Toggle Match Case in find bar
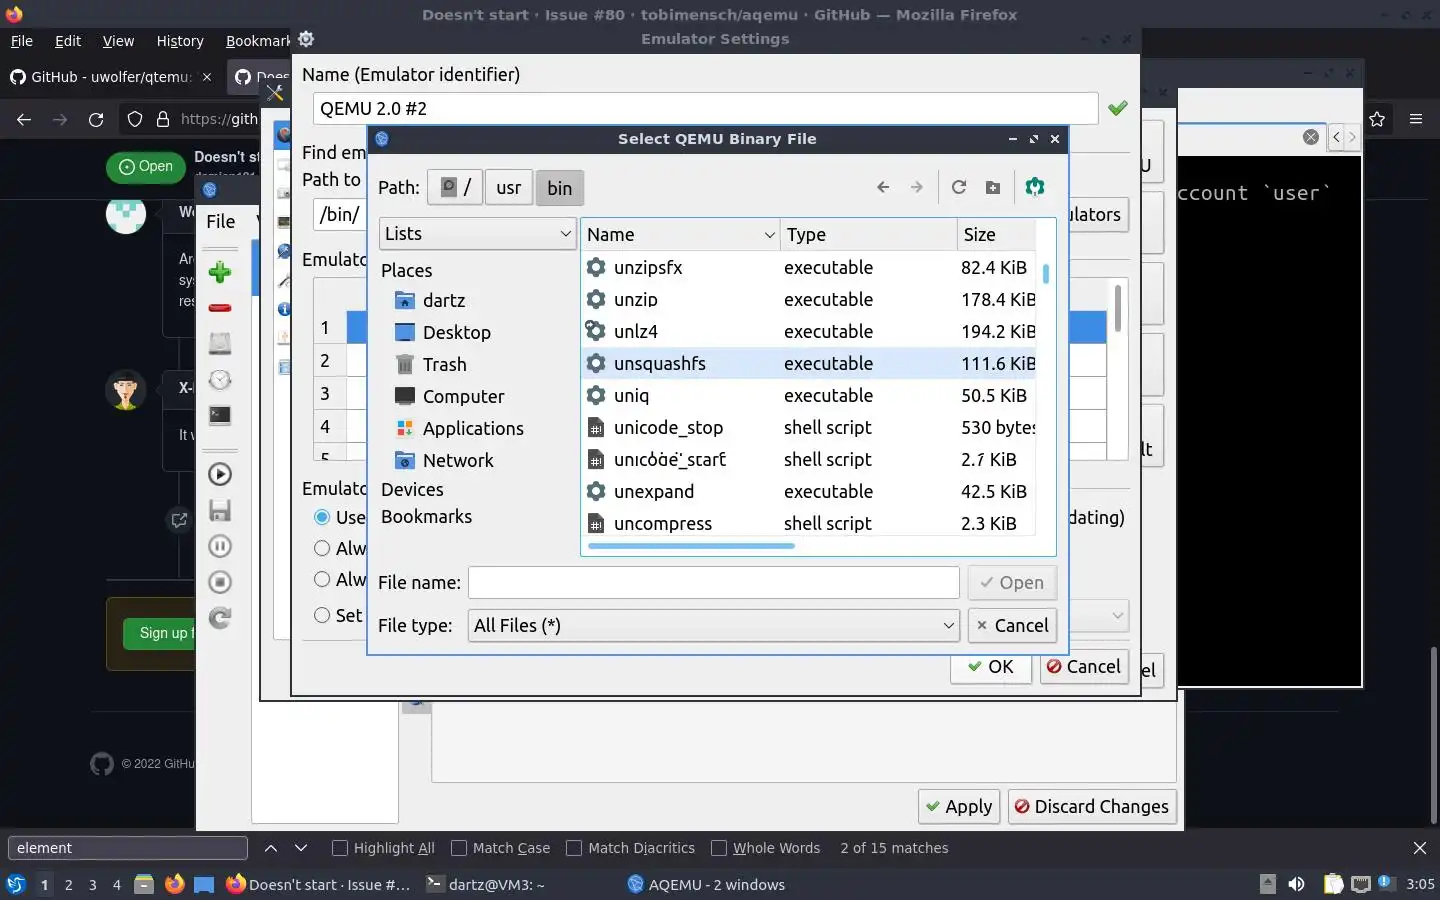Screen dimensions: 1440x900 tap(459, 848)
